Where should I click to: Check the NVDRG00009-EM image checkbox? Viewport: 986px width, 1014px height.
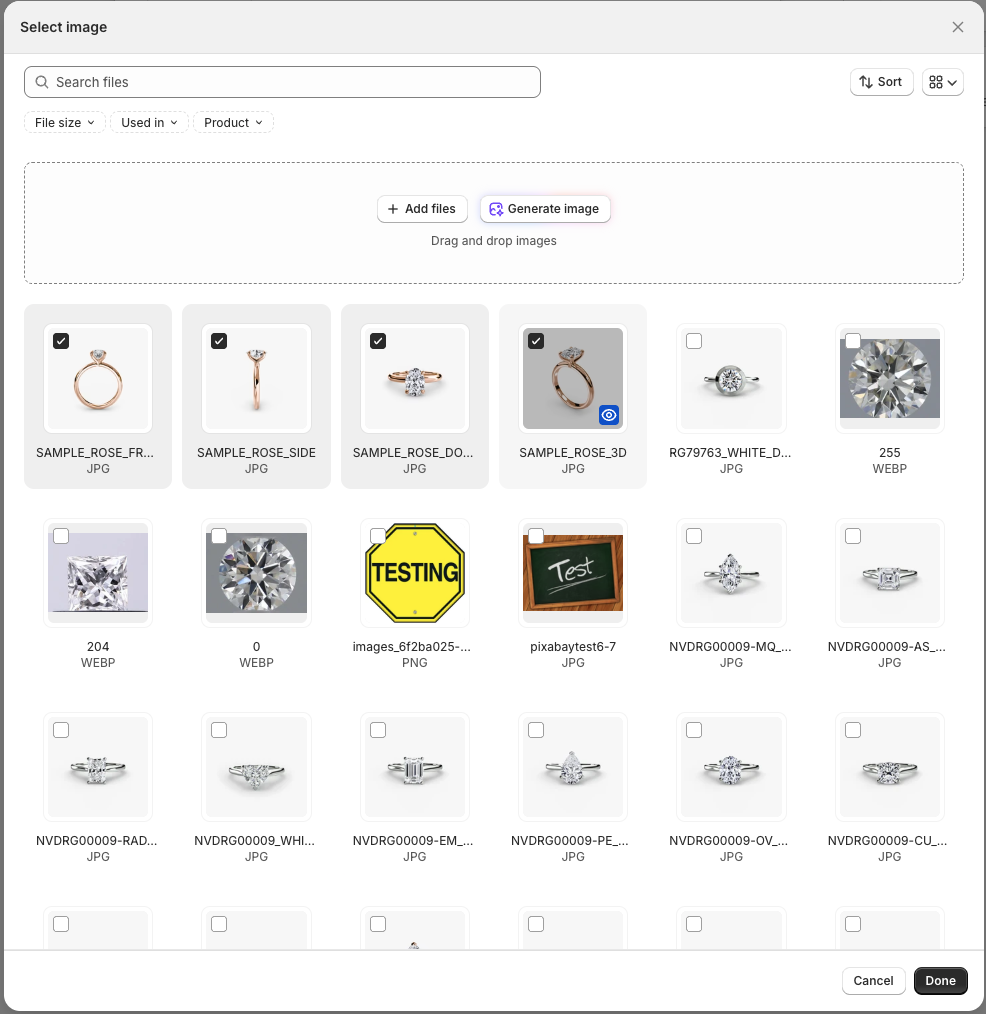[378, 730]
